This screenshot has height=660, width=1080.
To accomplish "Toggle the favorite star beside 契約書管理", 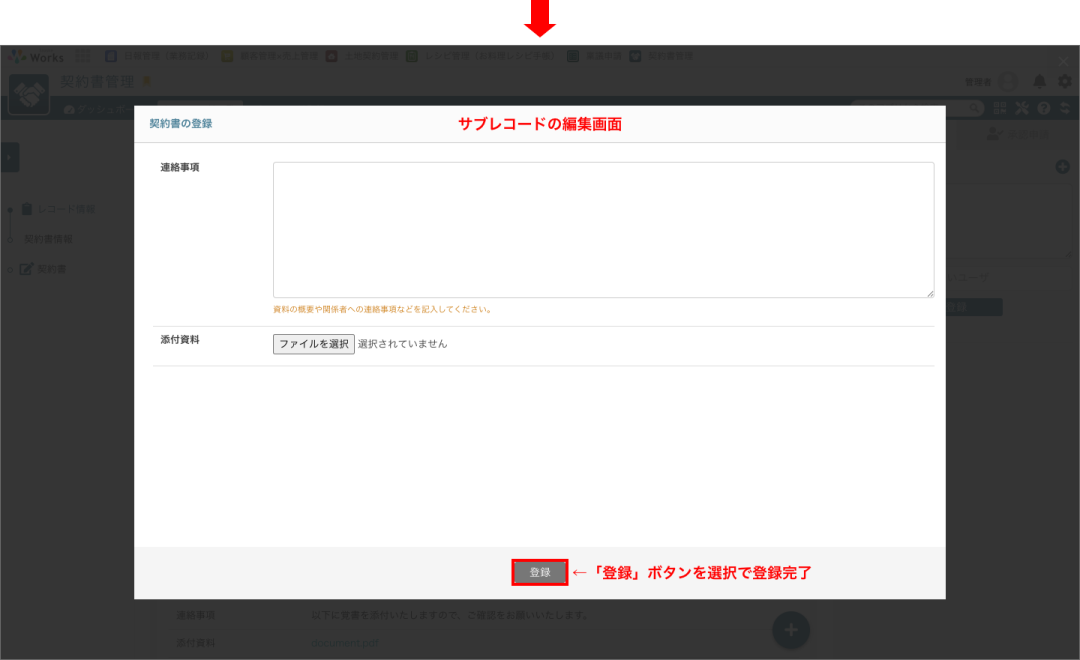I will click(146, 82).
